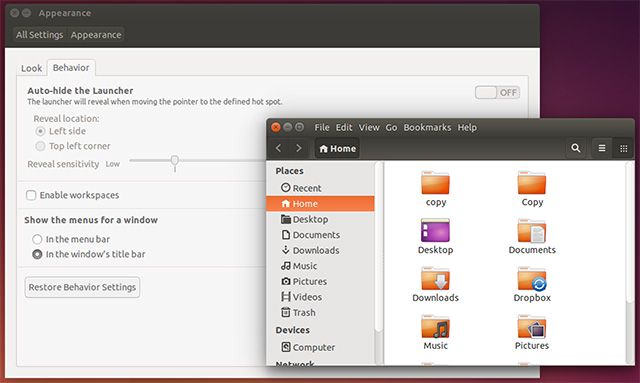Select Documents in Places sidebar
Viewport: 640px width, 383px height.
point(320,235)
